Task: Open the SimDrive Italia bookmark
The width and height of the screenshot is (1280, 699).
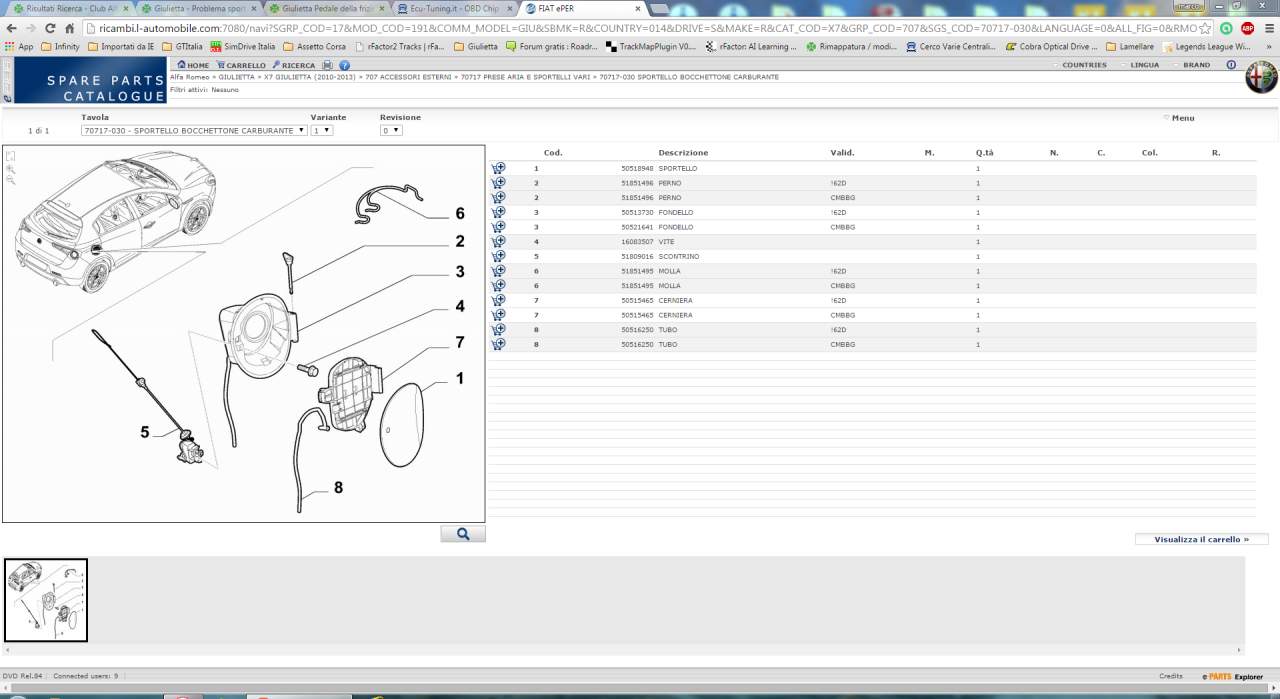Action: [x=243, y=46]
